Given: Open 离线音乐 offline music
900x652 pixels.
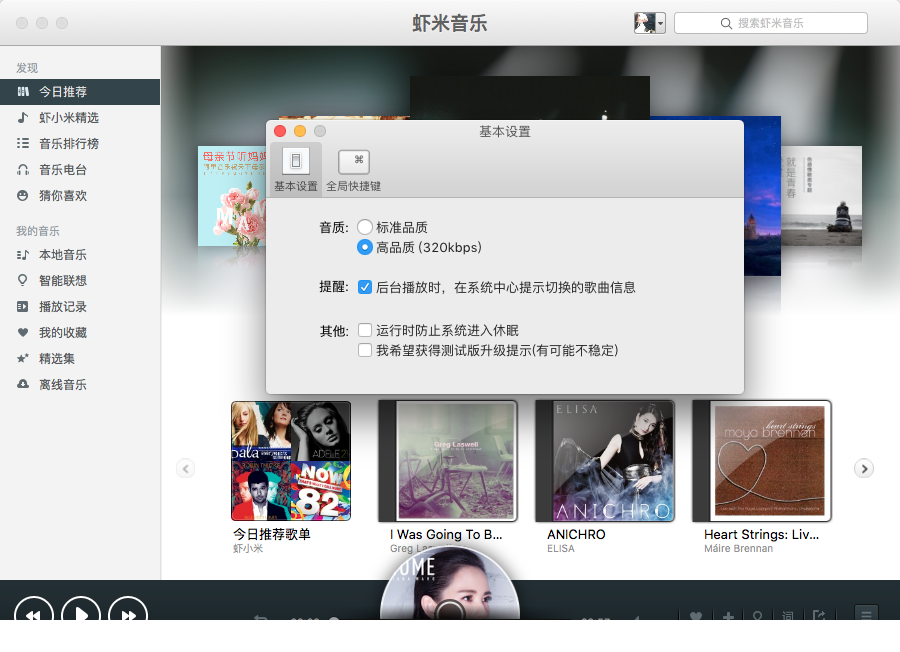Looking at the screenshot, I should tap(80, 385).
